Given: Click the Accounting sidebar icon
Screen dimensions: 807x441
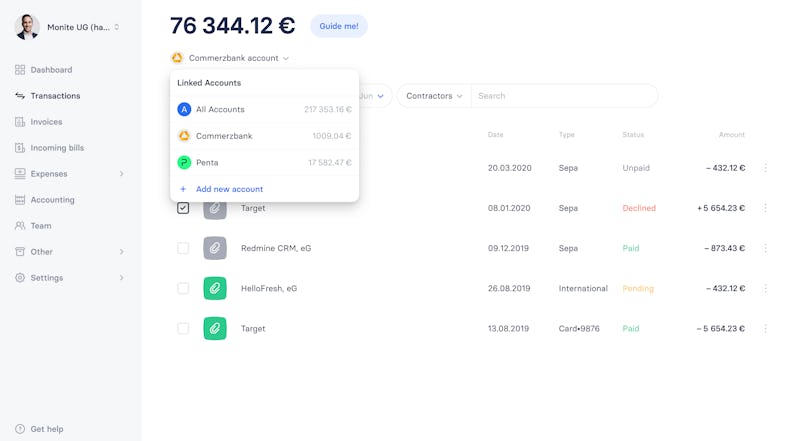Looking at the screenshot, I should pyautogui.click(x=20, y=200).
